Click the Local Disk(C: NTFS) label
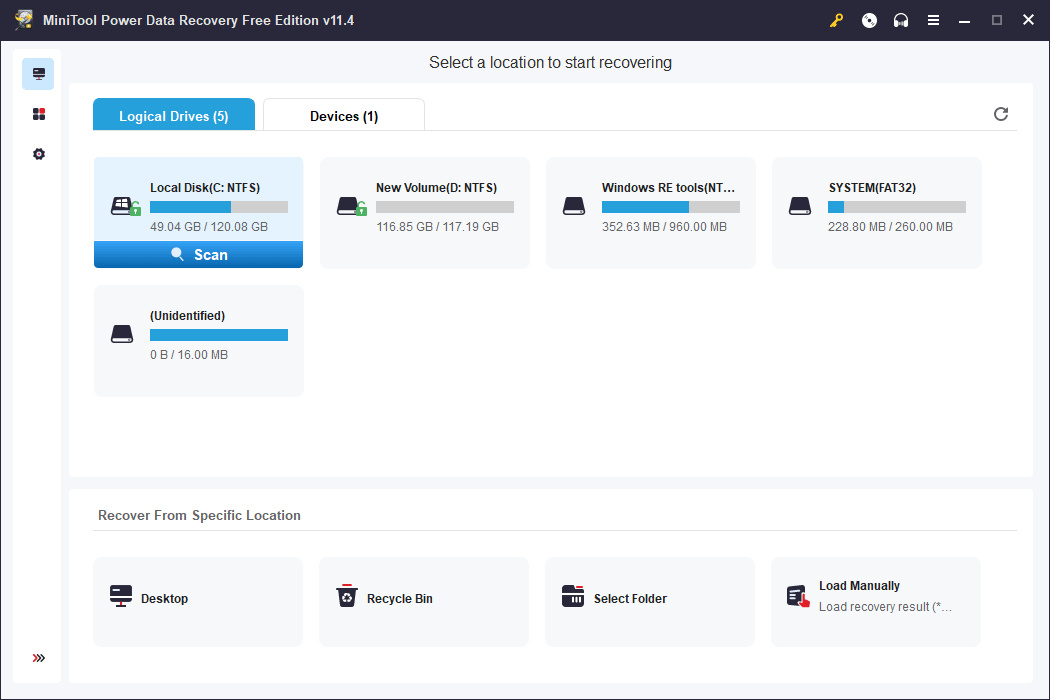 pyautogui.click(x=205, y=188)
